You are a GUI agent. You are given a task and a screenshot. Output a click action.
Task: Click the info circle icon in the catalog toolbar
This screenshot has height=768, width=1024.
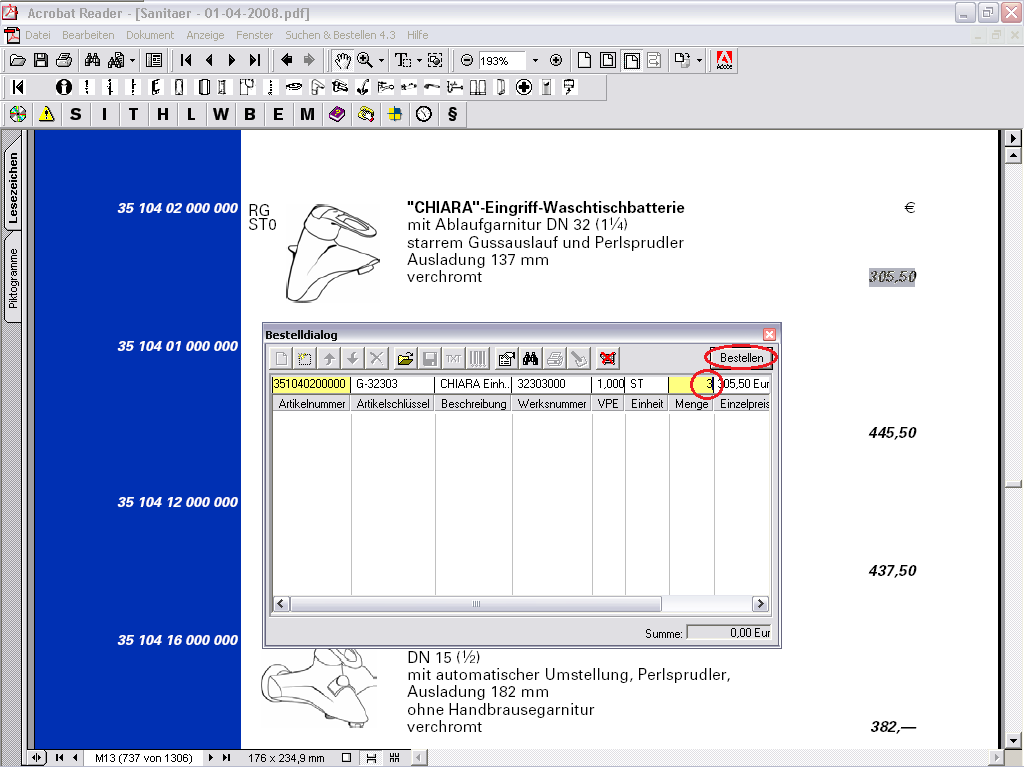(63, 87)
